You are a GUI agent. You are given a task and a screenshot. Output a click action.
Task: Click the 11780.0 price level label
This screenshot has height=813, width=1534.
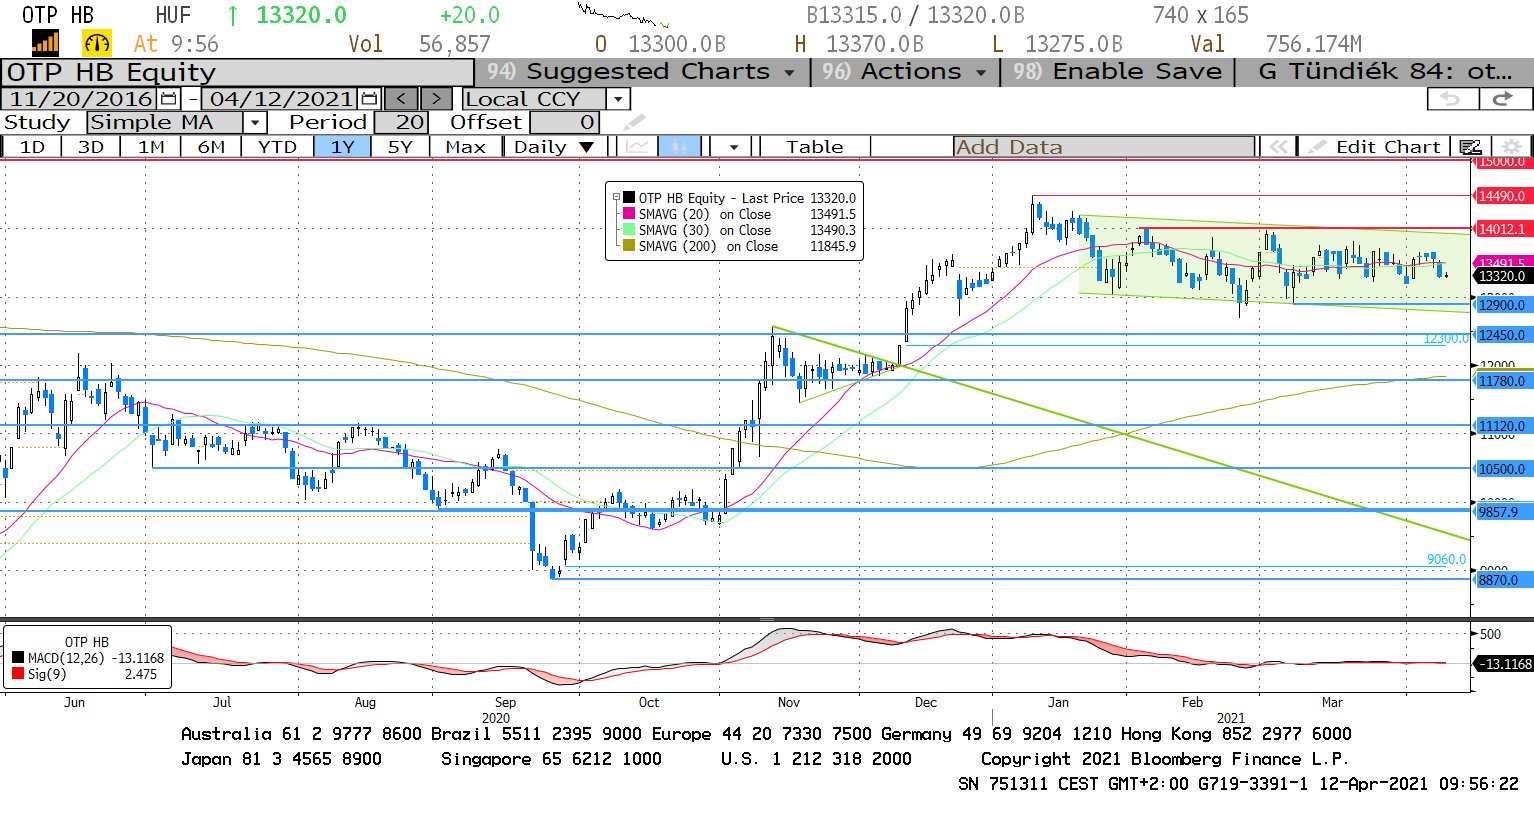(1502, 381)
